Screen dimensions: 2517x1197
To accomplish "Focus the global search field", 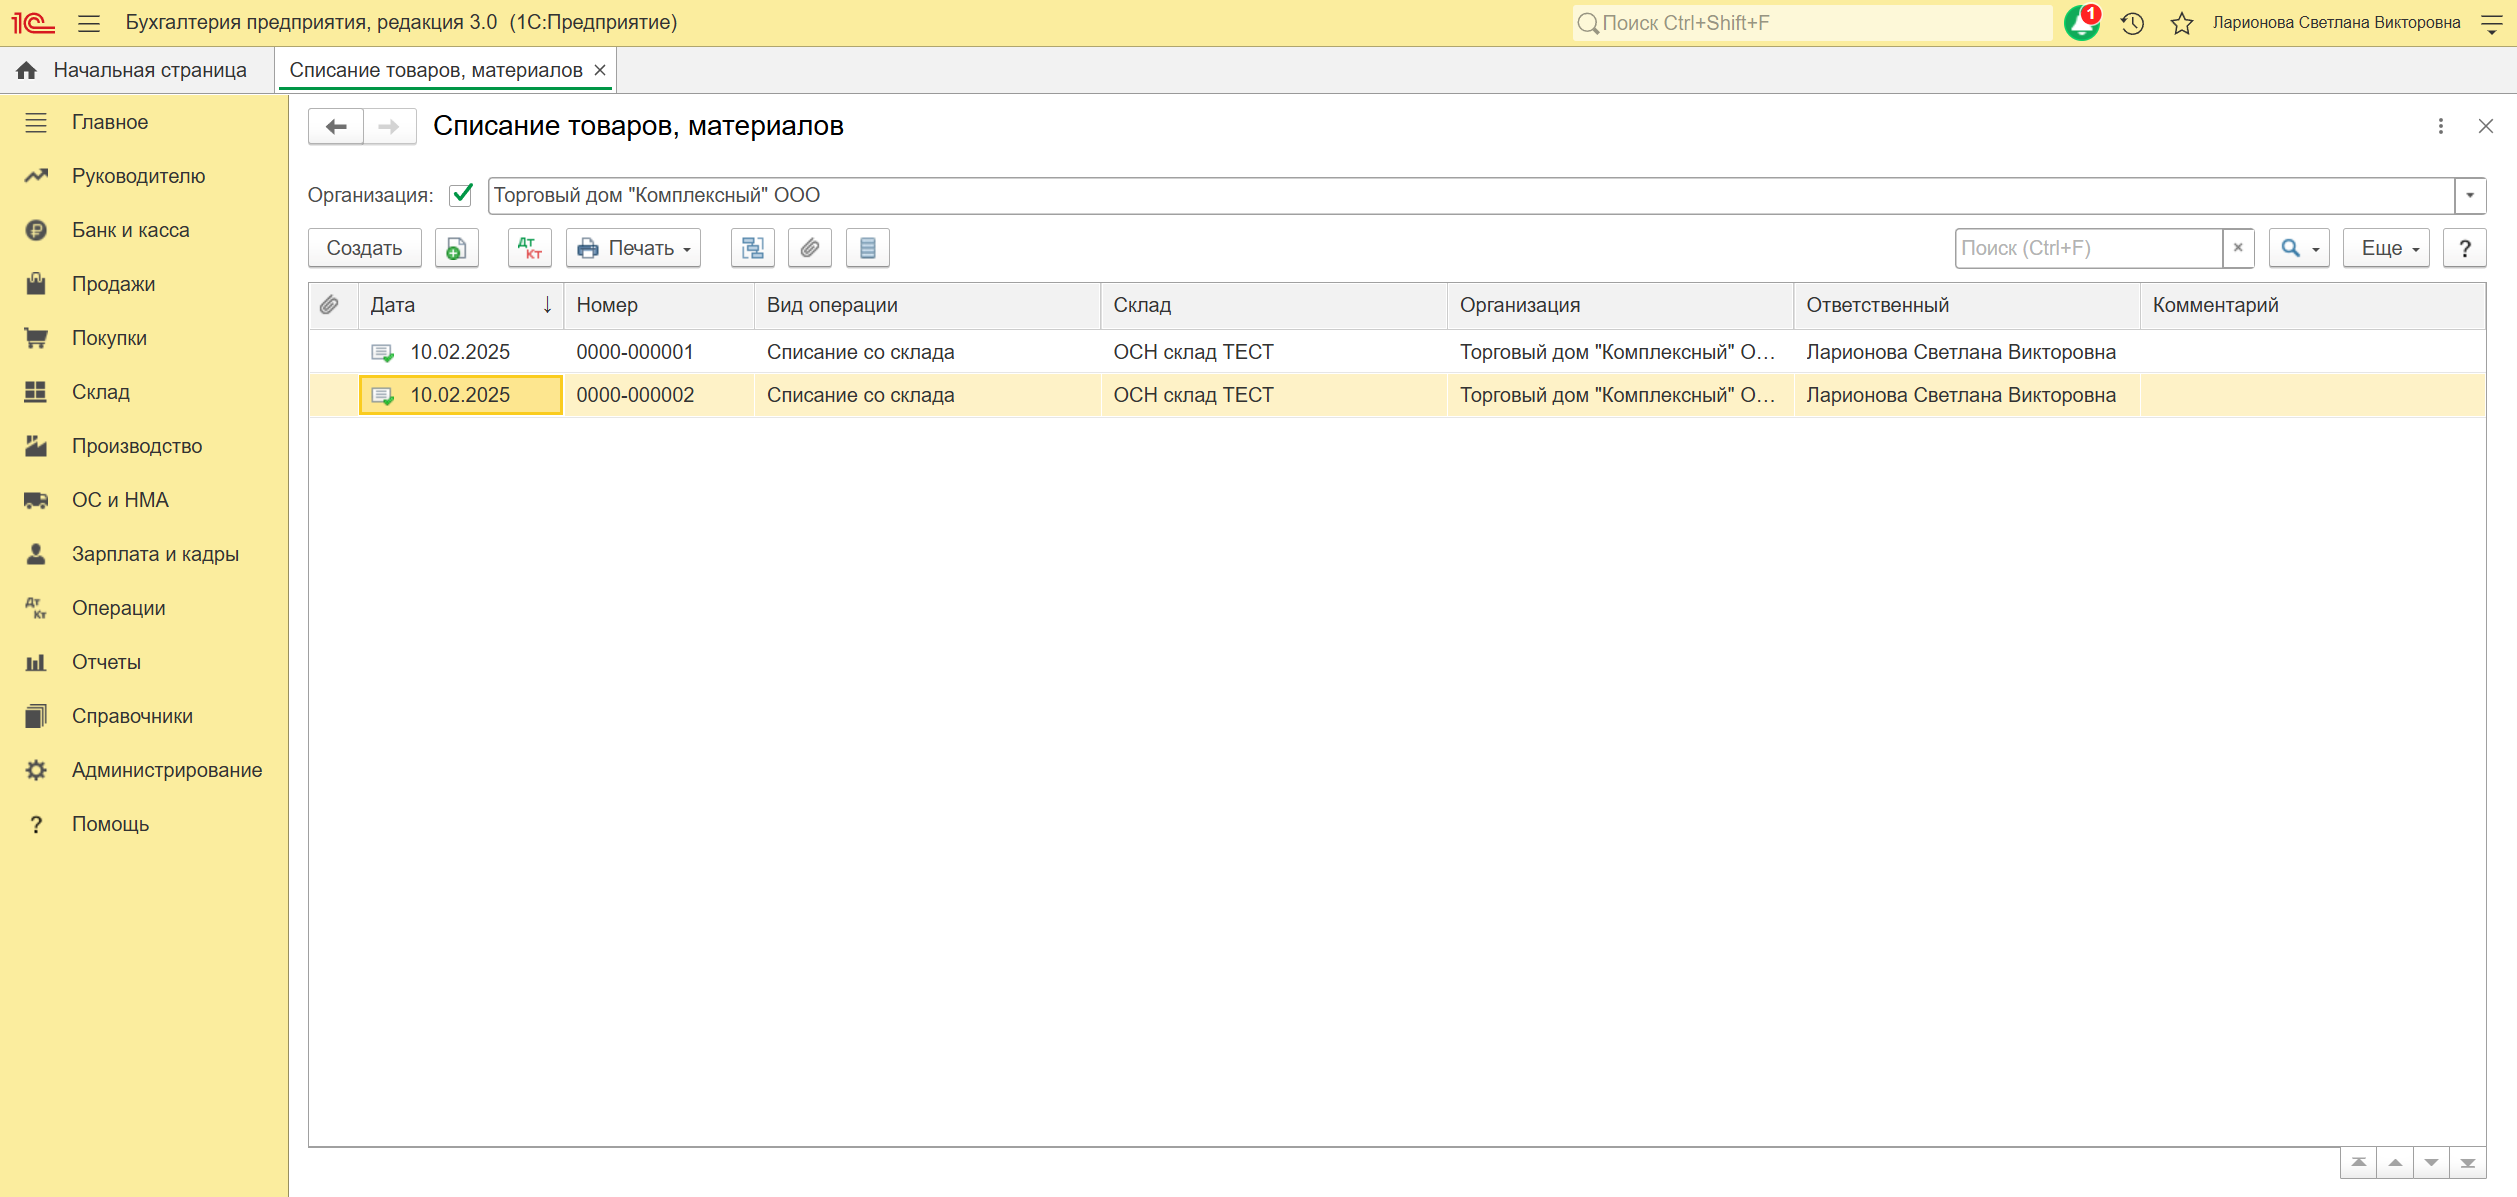I will [1812, 23].
